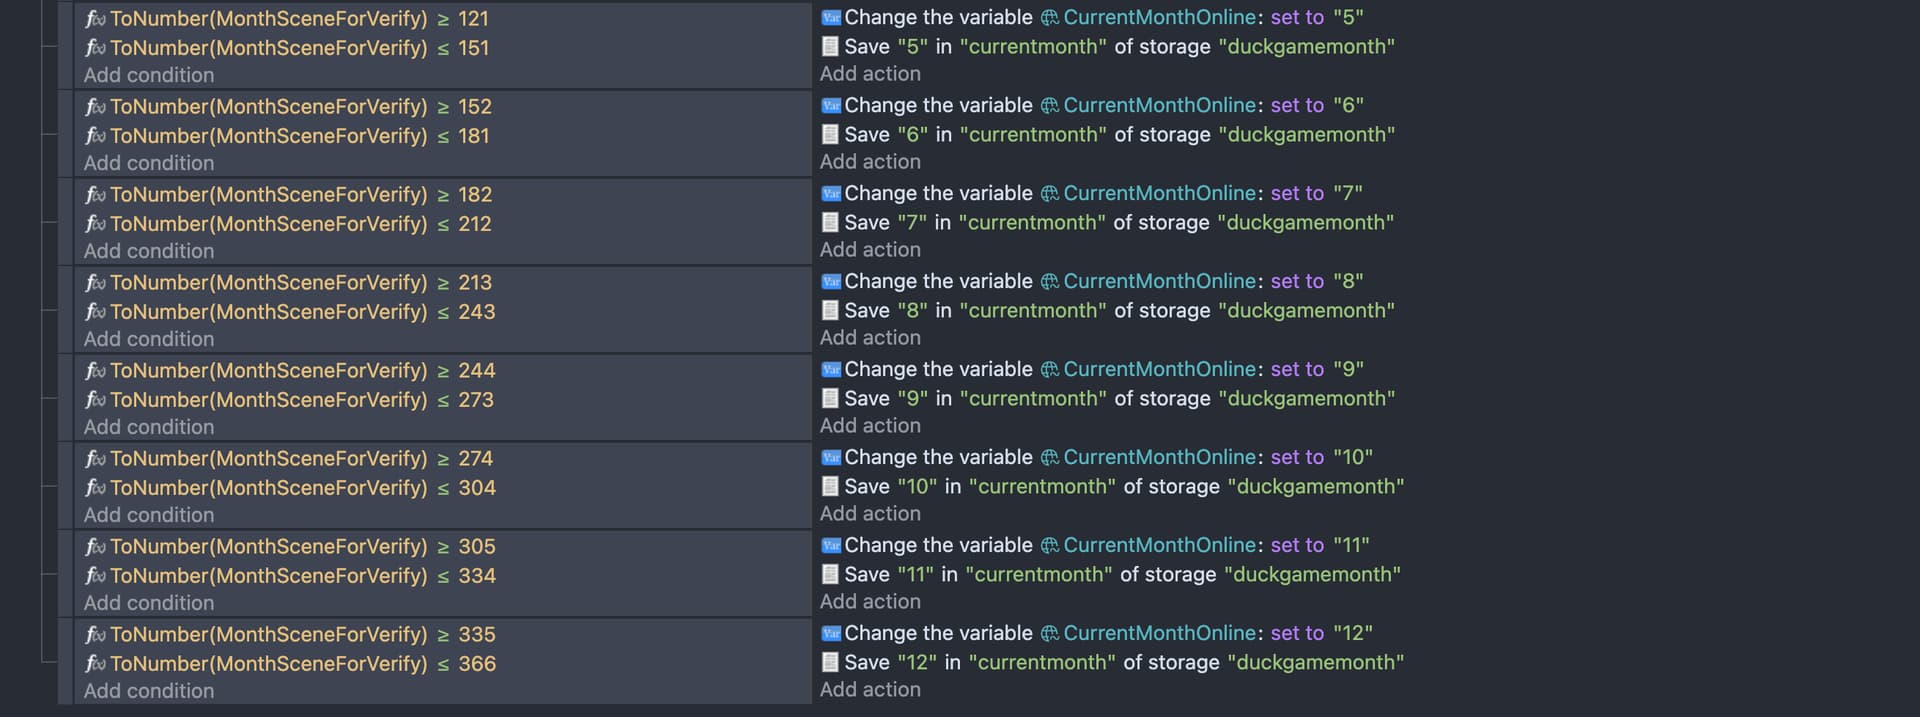Click the fx icon of the ≥ 121 condition
Viewport: 1920px width, 717px height.
[96, 19]
